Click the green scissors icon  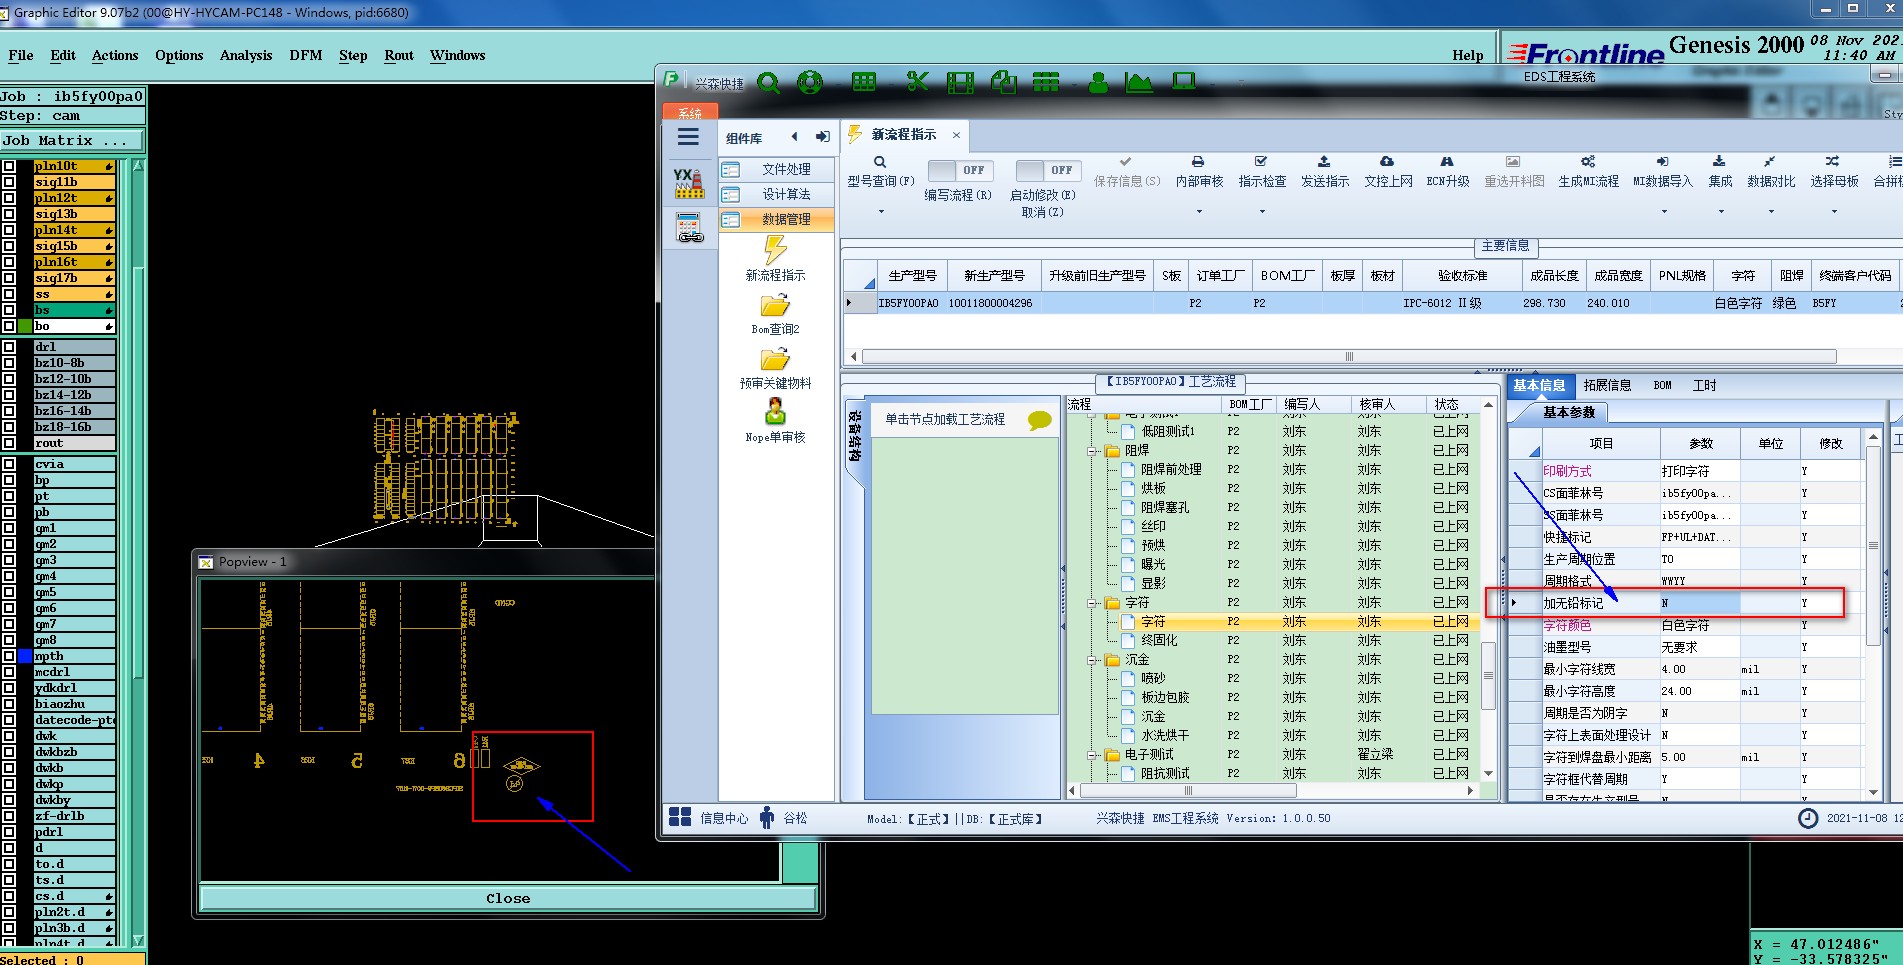[x=917, y=82]
